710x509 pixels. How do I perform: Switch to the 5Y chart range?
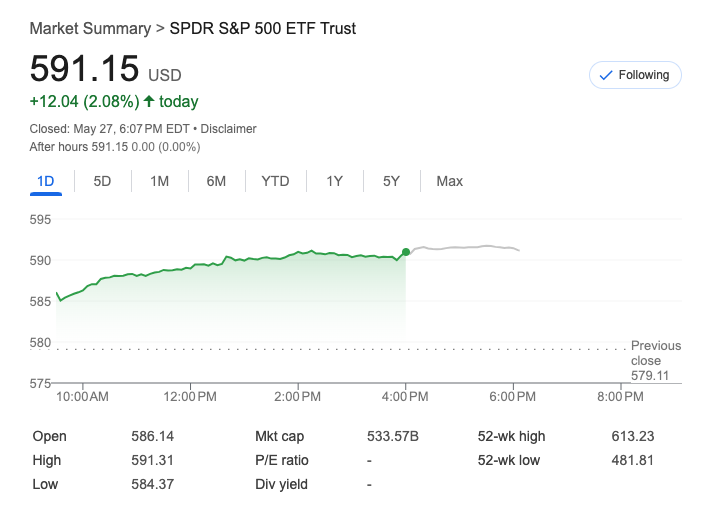391,181
